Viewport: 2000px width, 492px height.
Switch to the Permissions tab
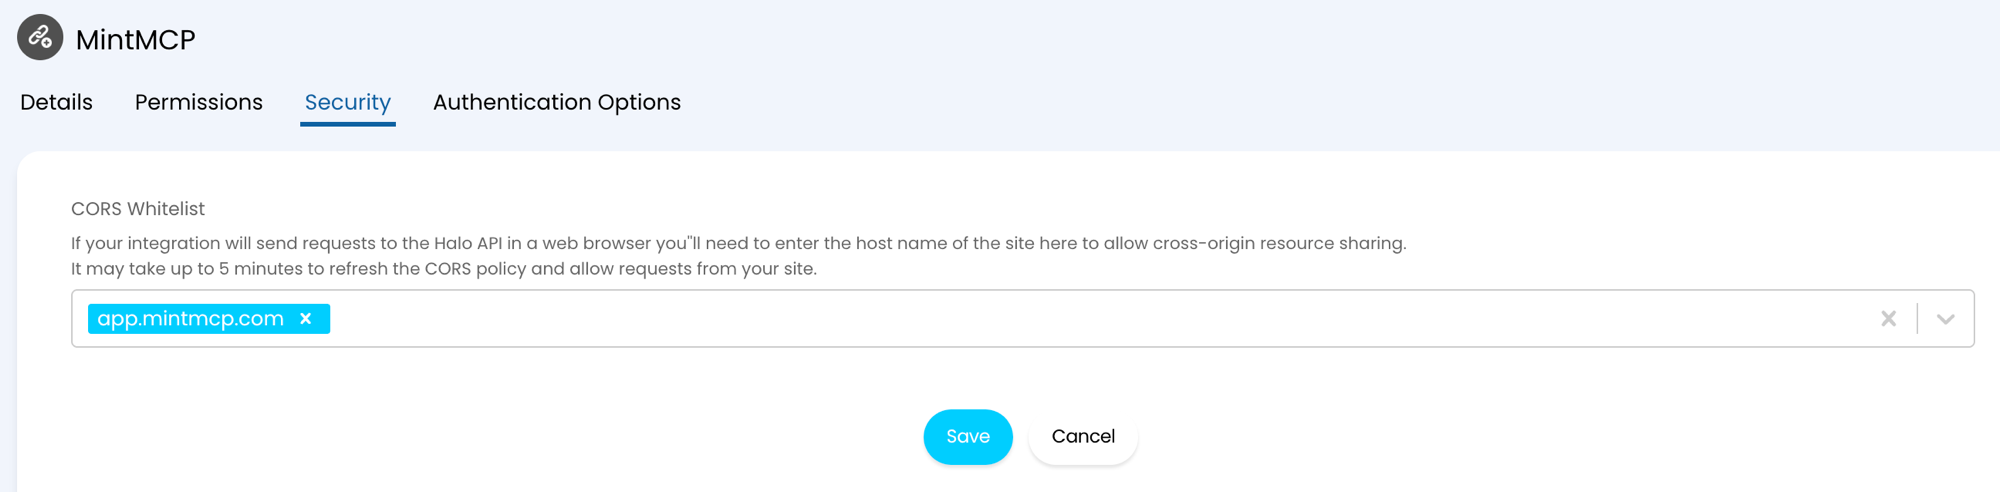199,102
